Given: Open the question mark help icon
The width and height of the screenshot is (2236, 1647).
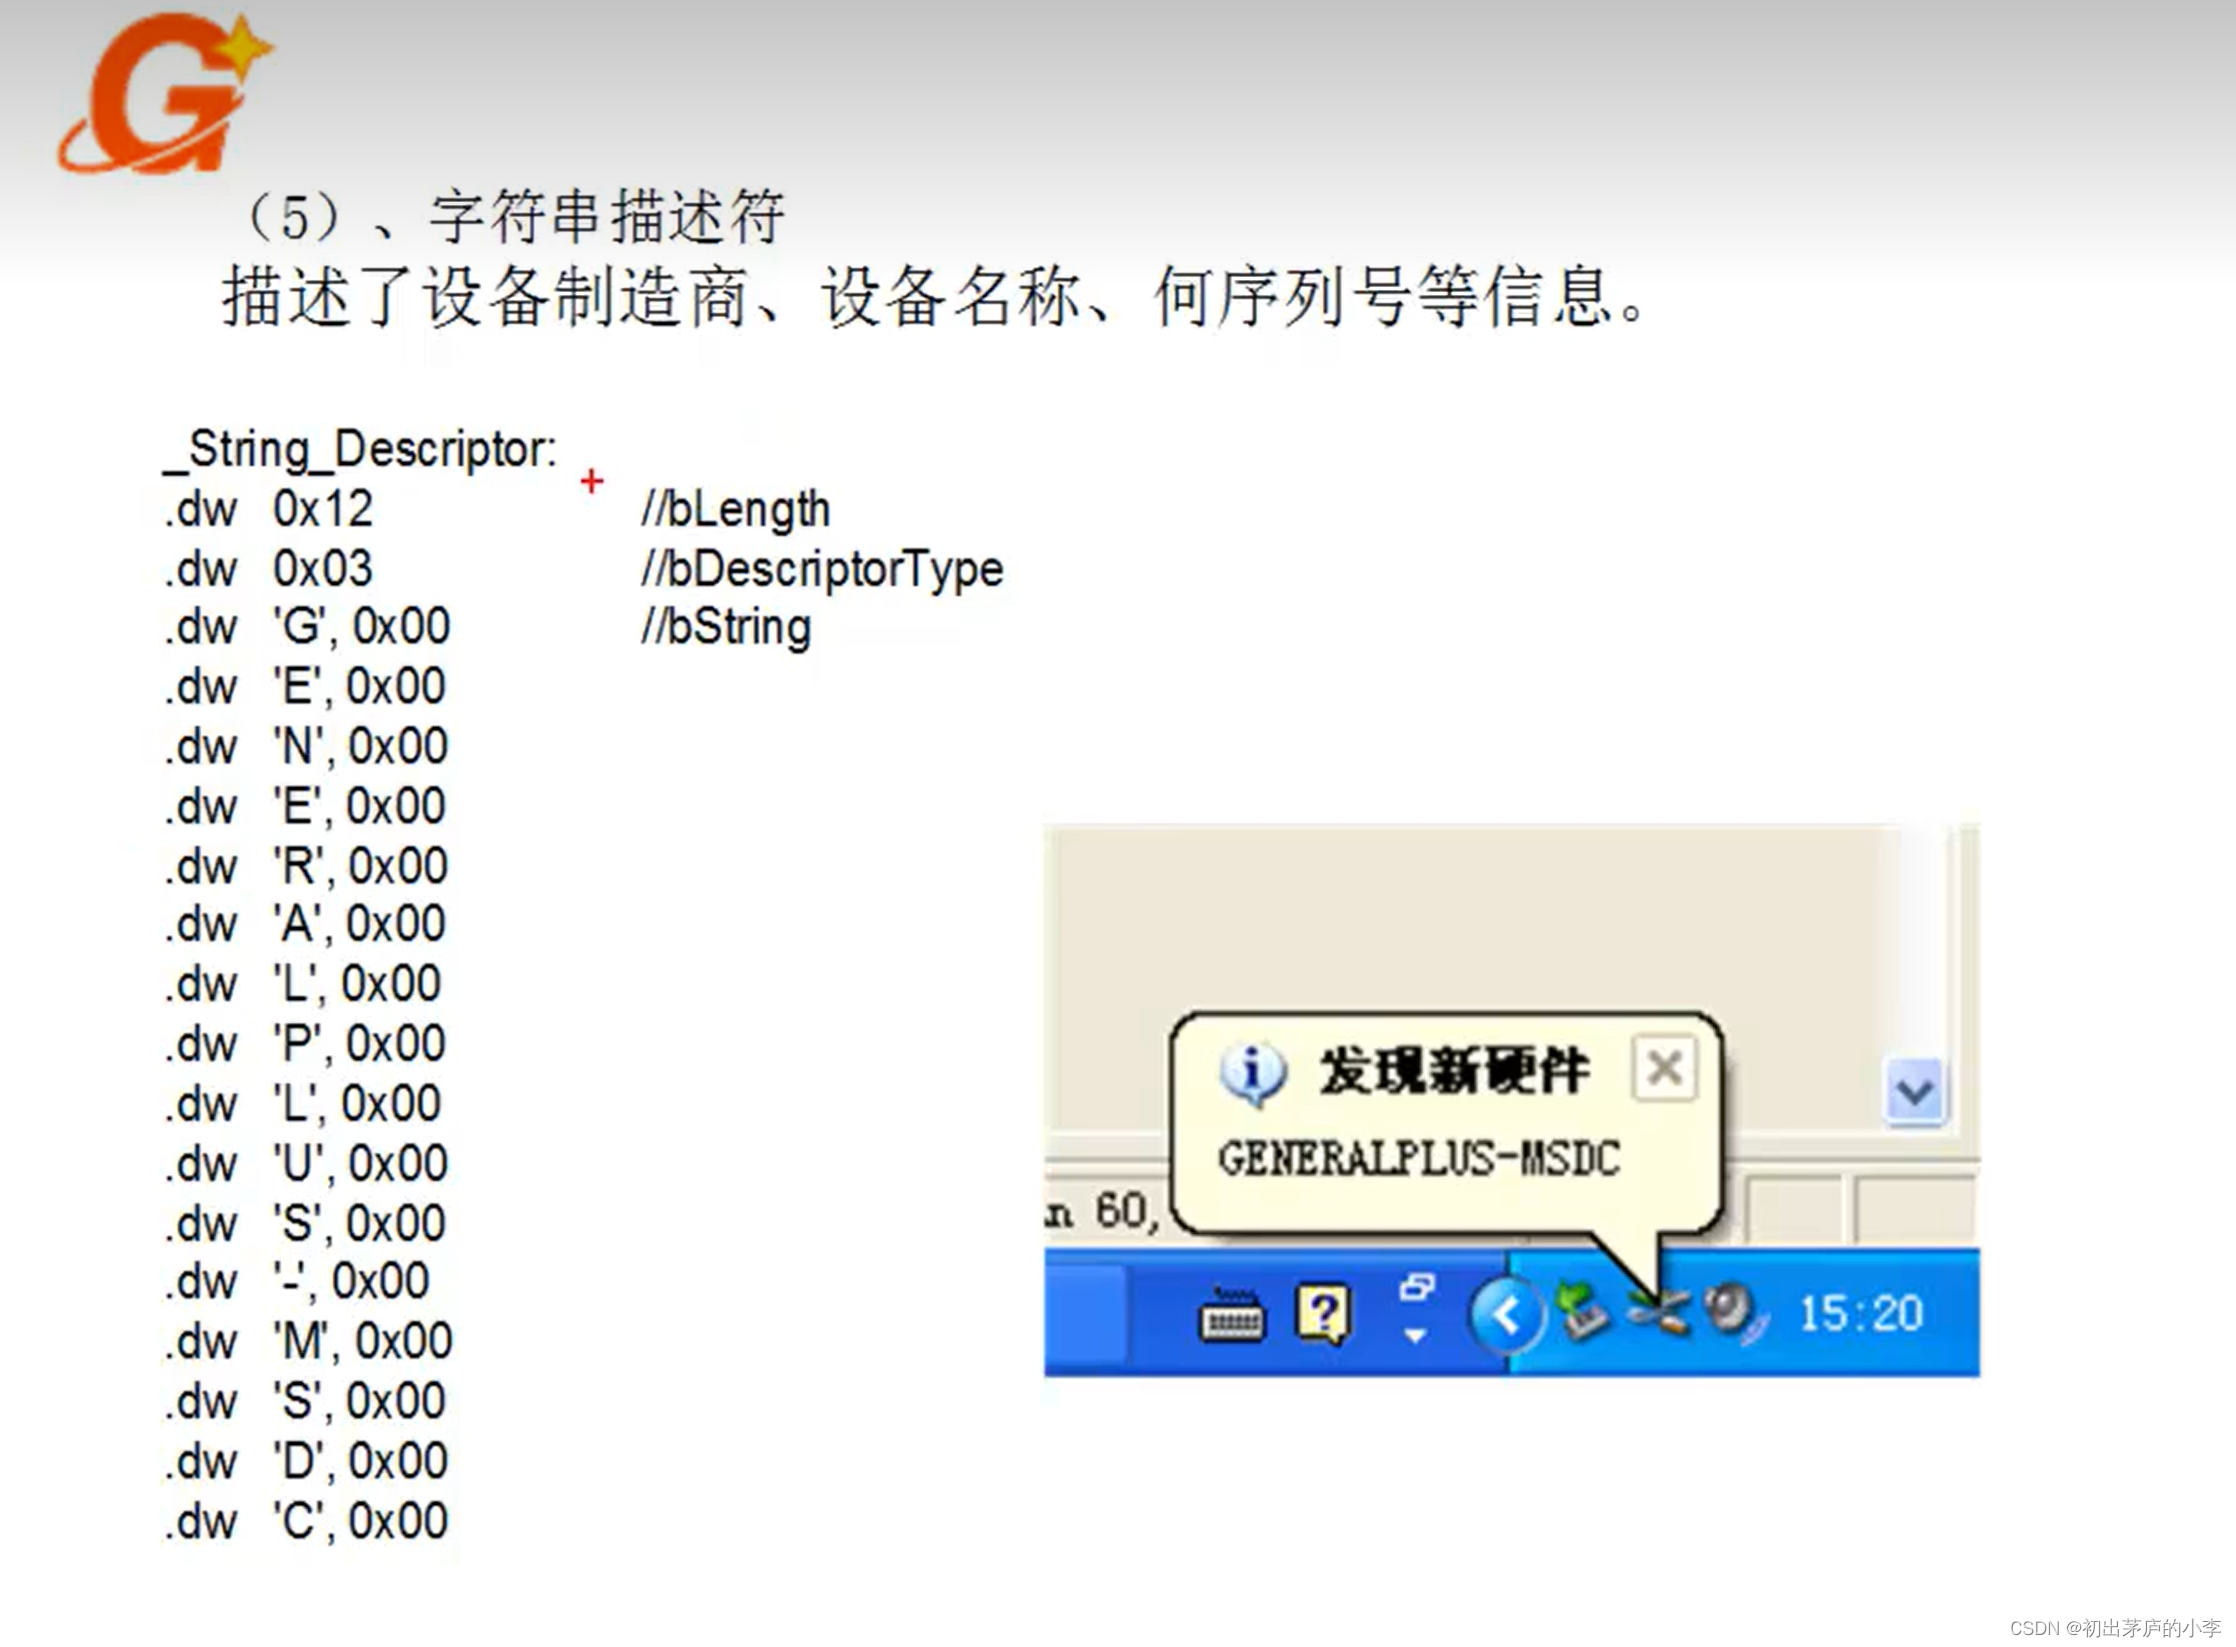Looking at the screenshot, I should pyautogui.click(x=1323, y=1313).
